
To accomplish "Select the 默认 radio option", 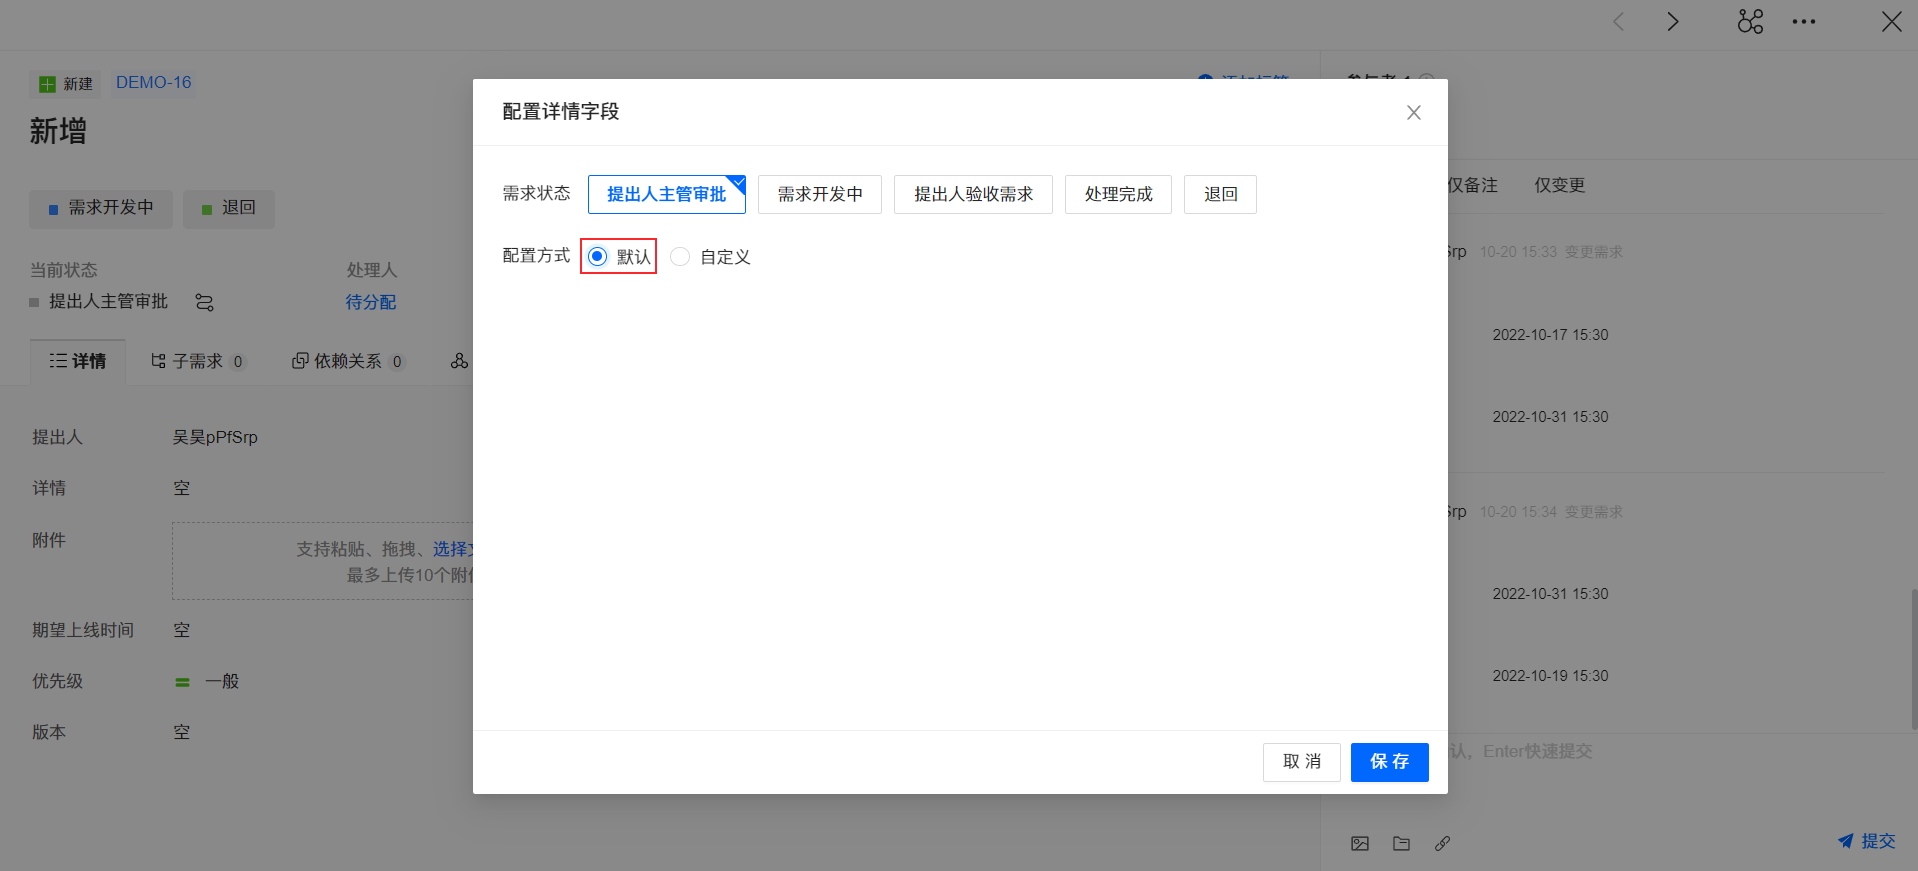I will (x=597, y=257).
